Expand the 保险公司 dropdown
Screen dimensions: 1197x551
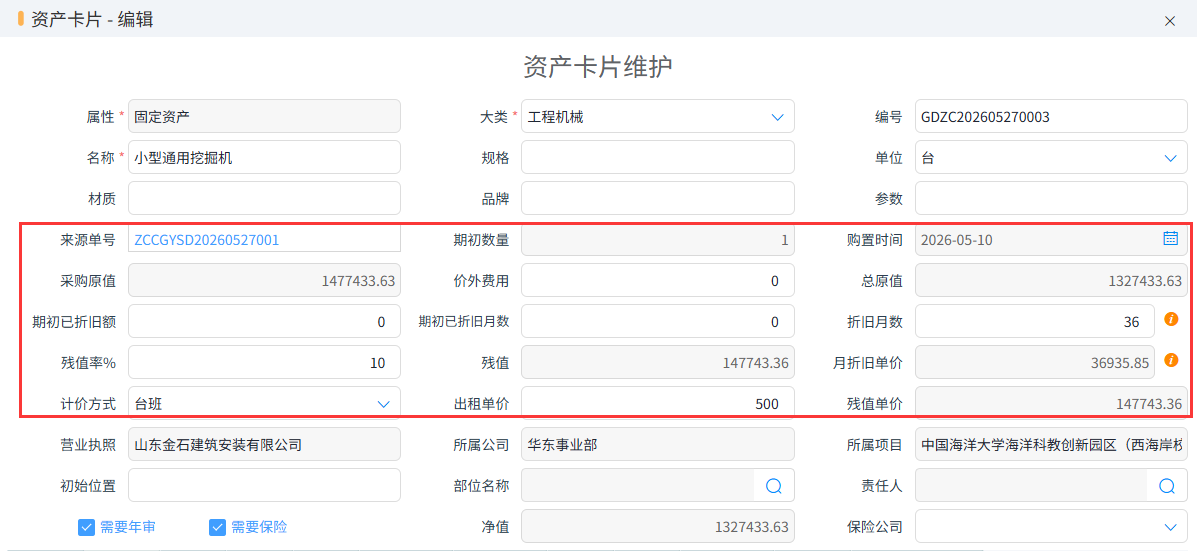1170,527
